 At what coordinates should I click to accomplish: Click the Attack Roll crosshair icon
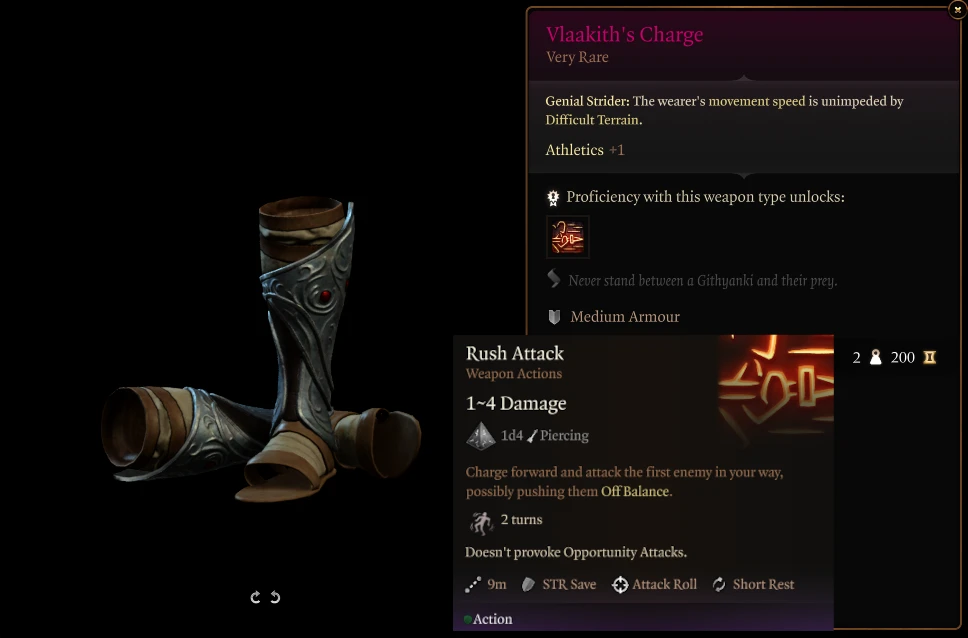tap(620, 584)
